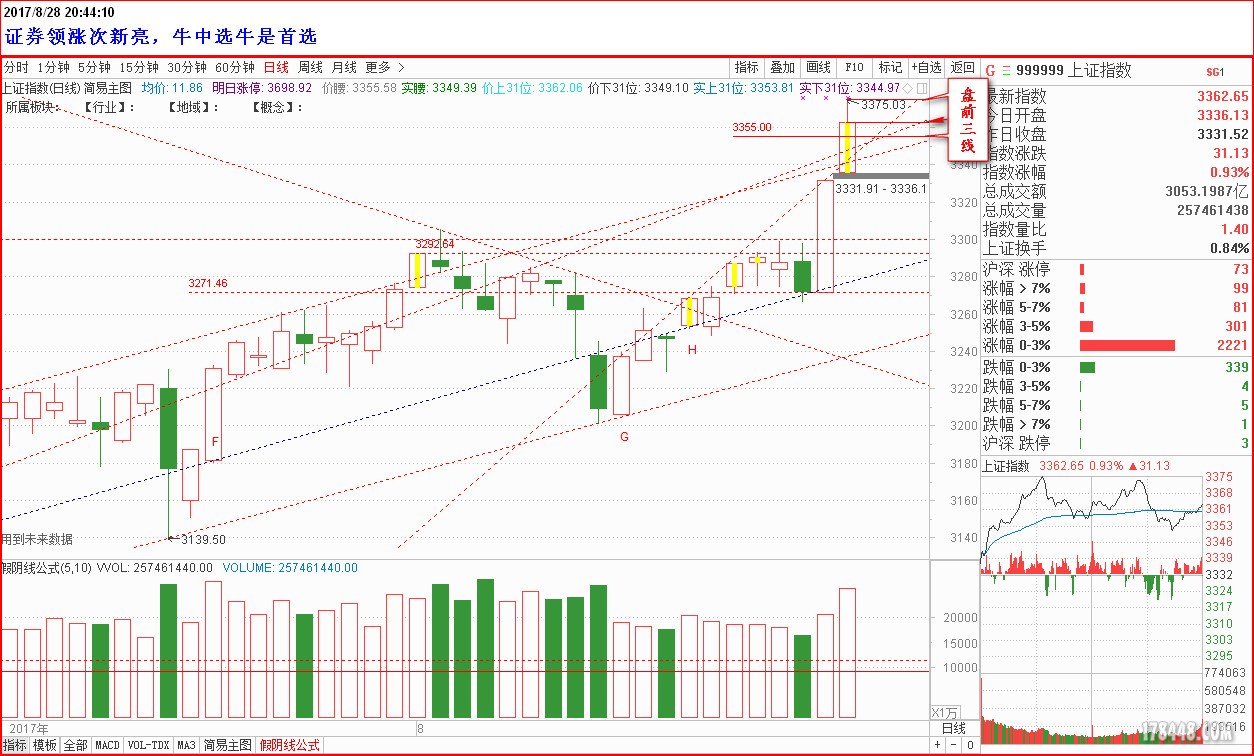The height and width of the screenshot is (756, 1254).
Task: Switch to the MACD indicator tab
Action: [x=107, y=746]
